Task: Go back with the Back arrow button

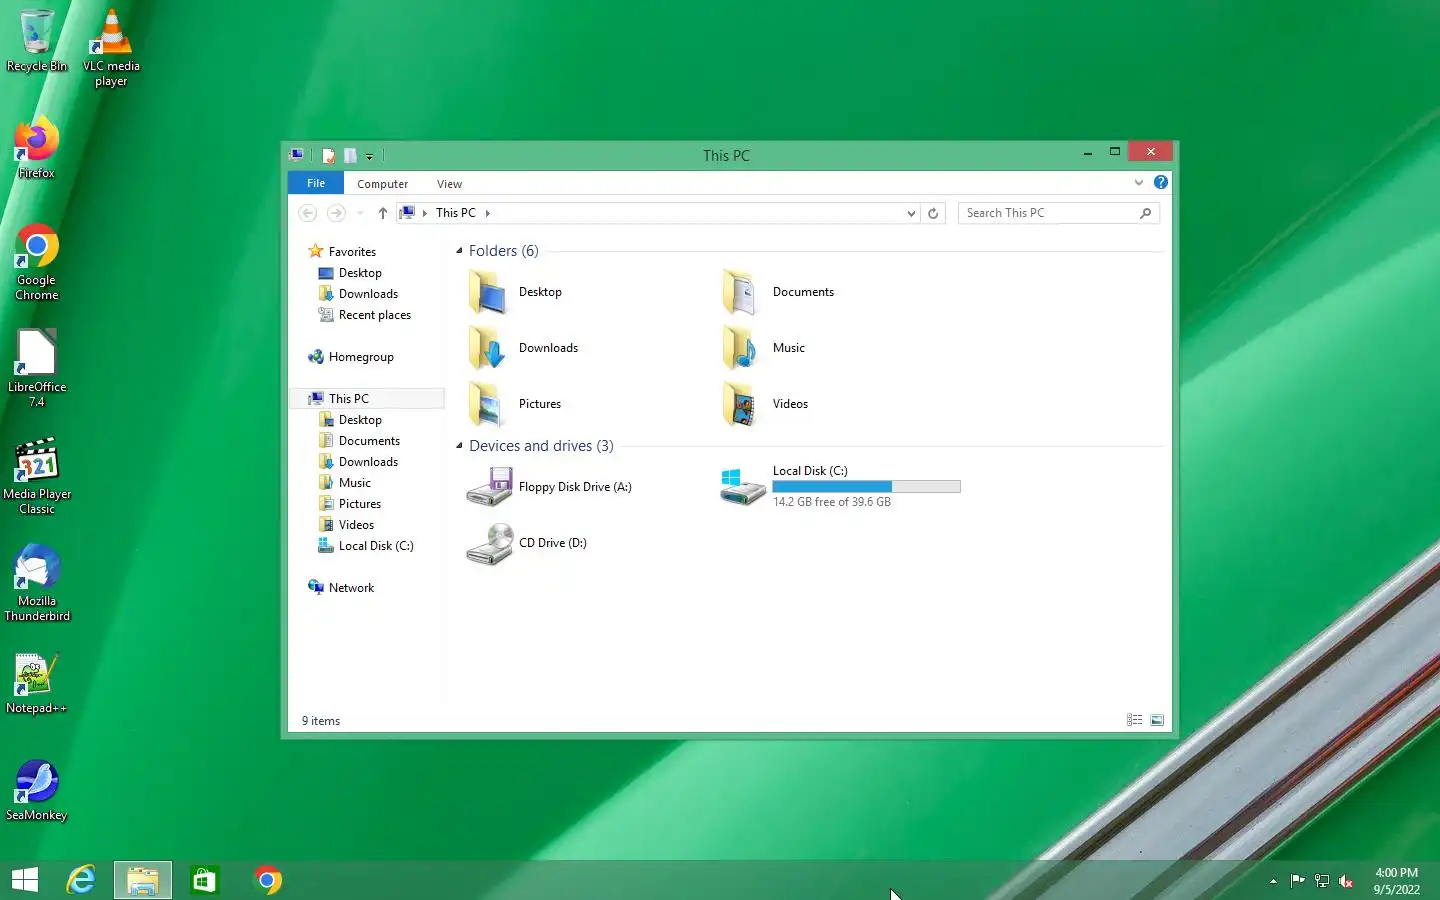Action: [308, 213]
